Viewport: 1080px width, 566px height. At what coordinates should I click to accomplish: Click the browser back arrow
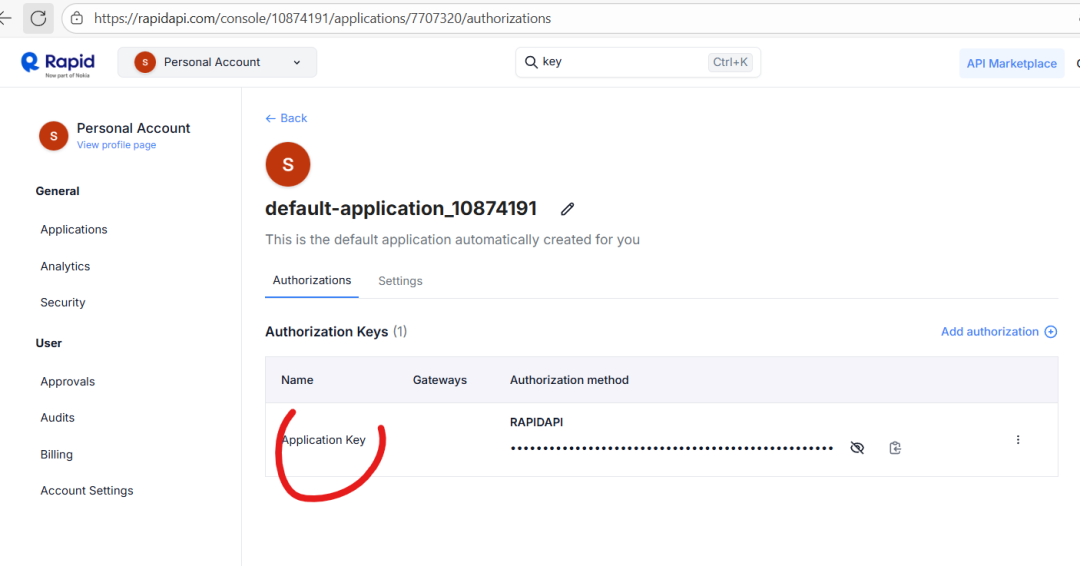tap(6, 19)
